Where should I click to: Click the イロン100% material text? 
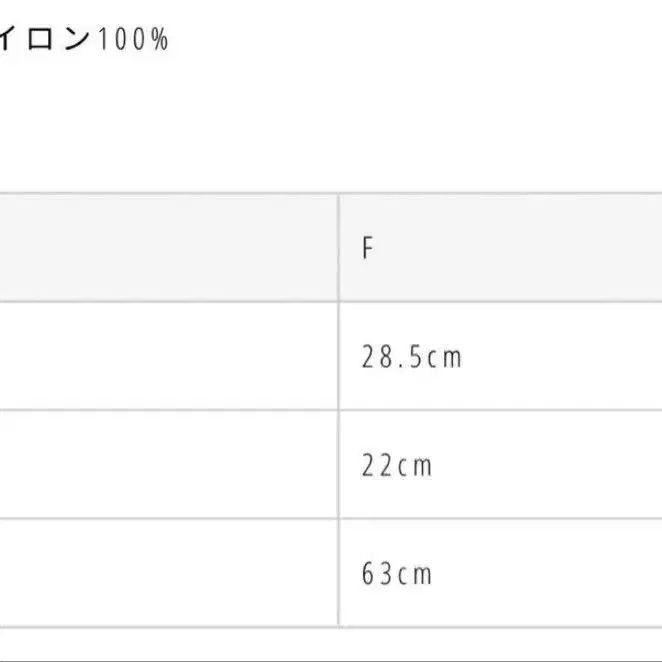84,39
